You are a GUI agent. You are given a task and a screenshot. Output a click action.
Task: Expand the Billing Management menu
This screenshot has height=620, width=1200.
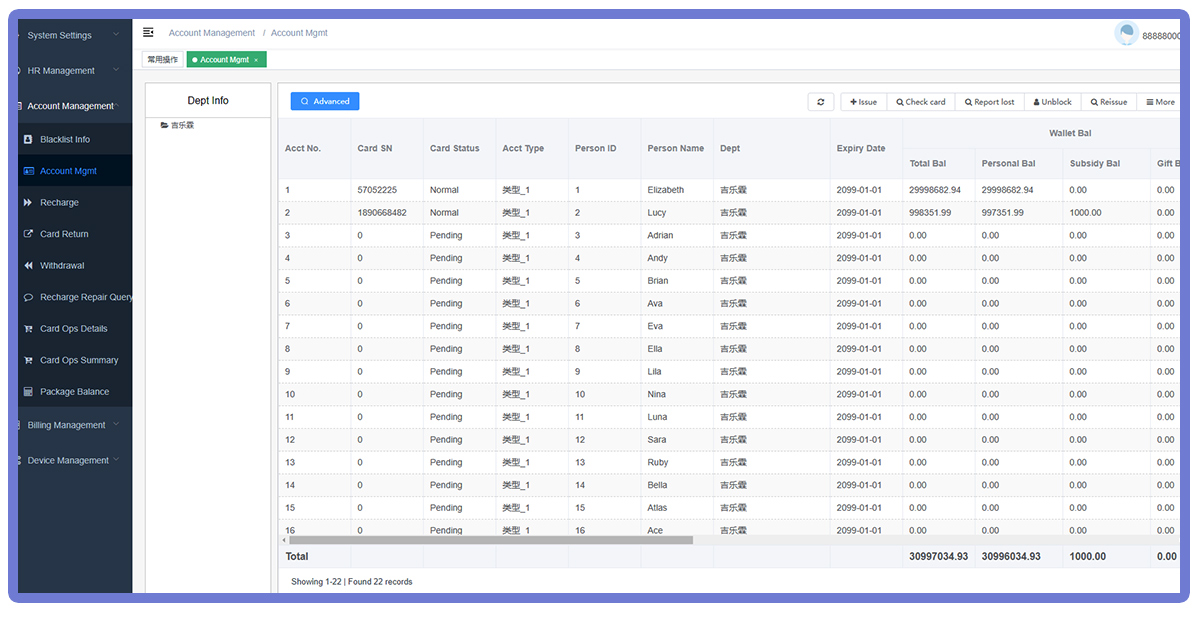click(69, 425)
